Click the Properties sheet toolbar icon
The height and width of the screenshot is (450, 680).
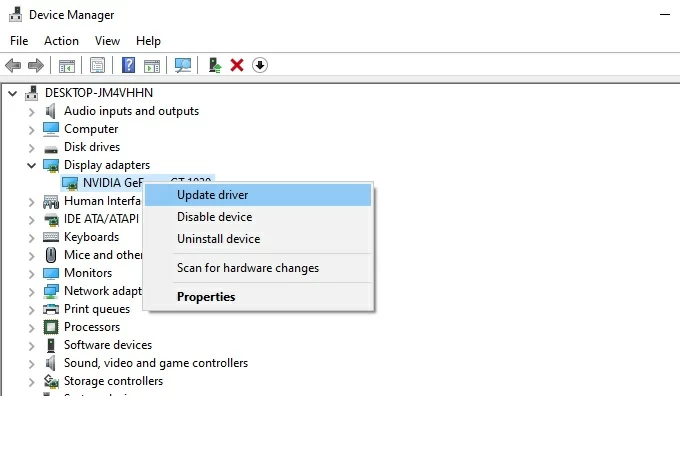97,65
